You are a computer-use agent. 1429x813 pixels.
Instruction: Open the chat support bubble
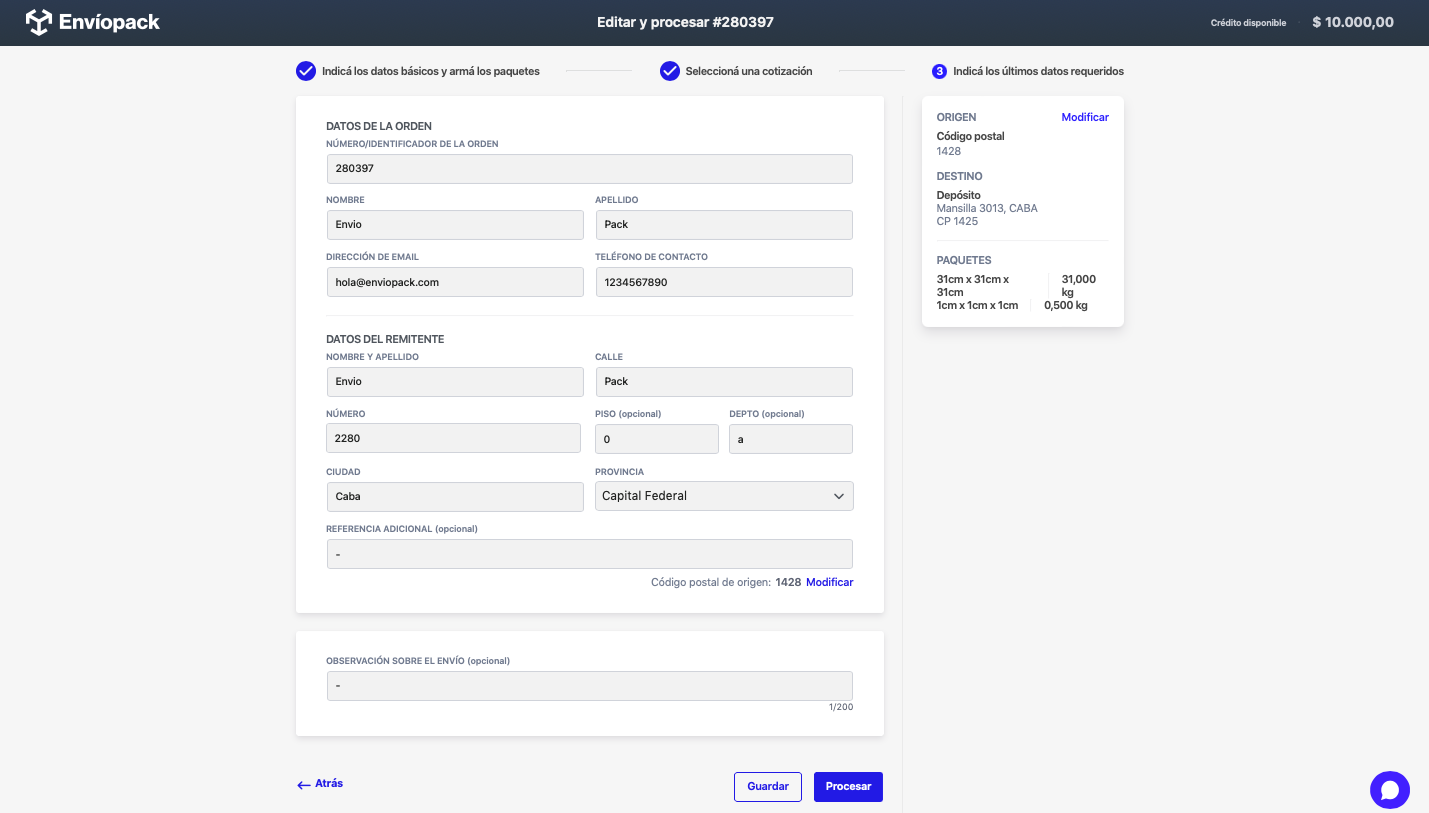[1390, 790]
